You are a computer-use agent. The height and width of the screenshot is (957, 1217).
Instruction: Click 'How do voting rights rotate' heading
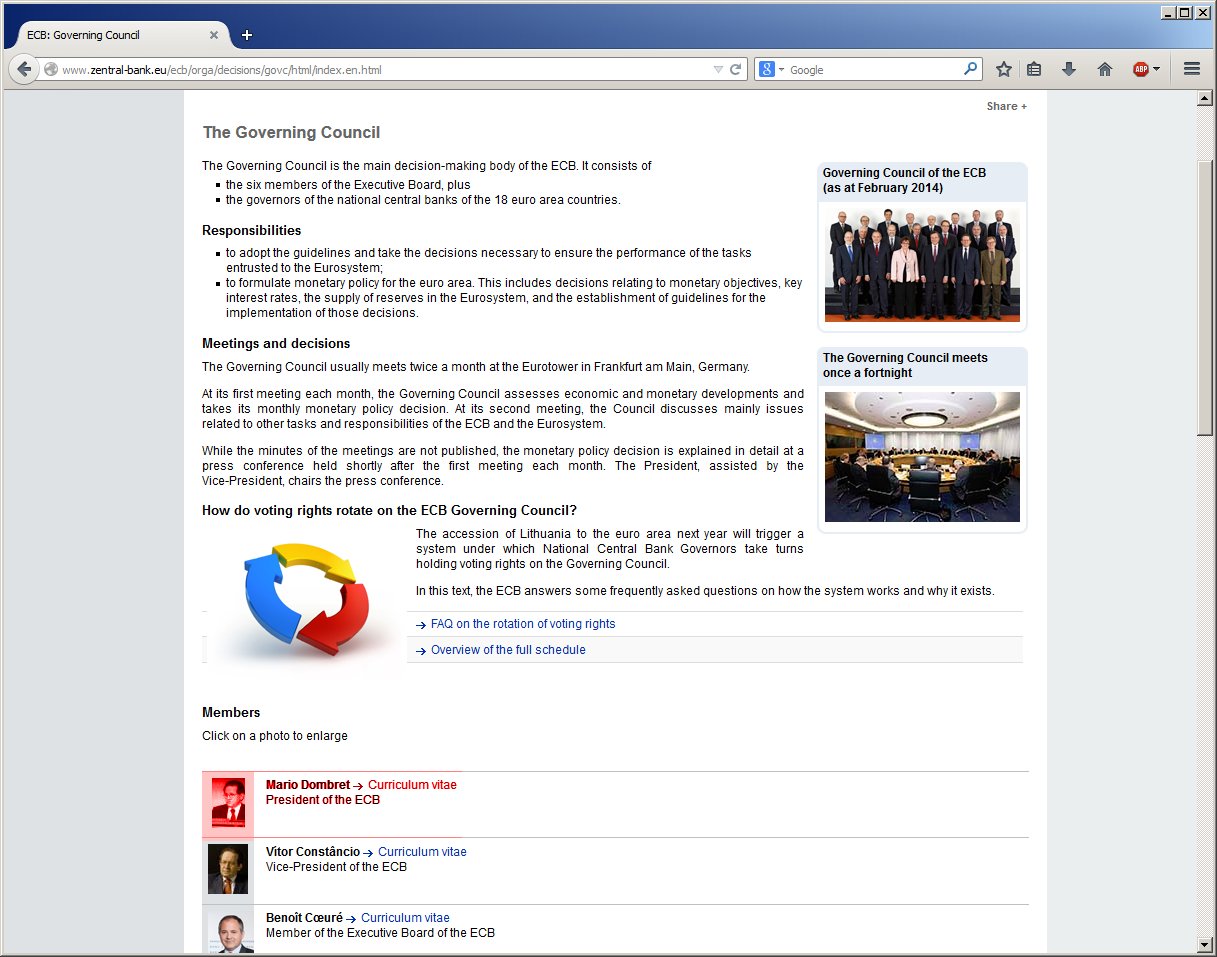(x=389, y=510)
